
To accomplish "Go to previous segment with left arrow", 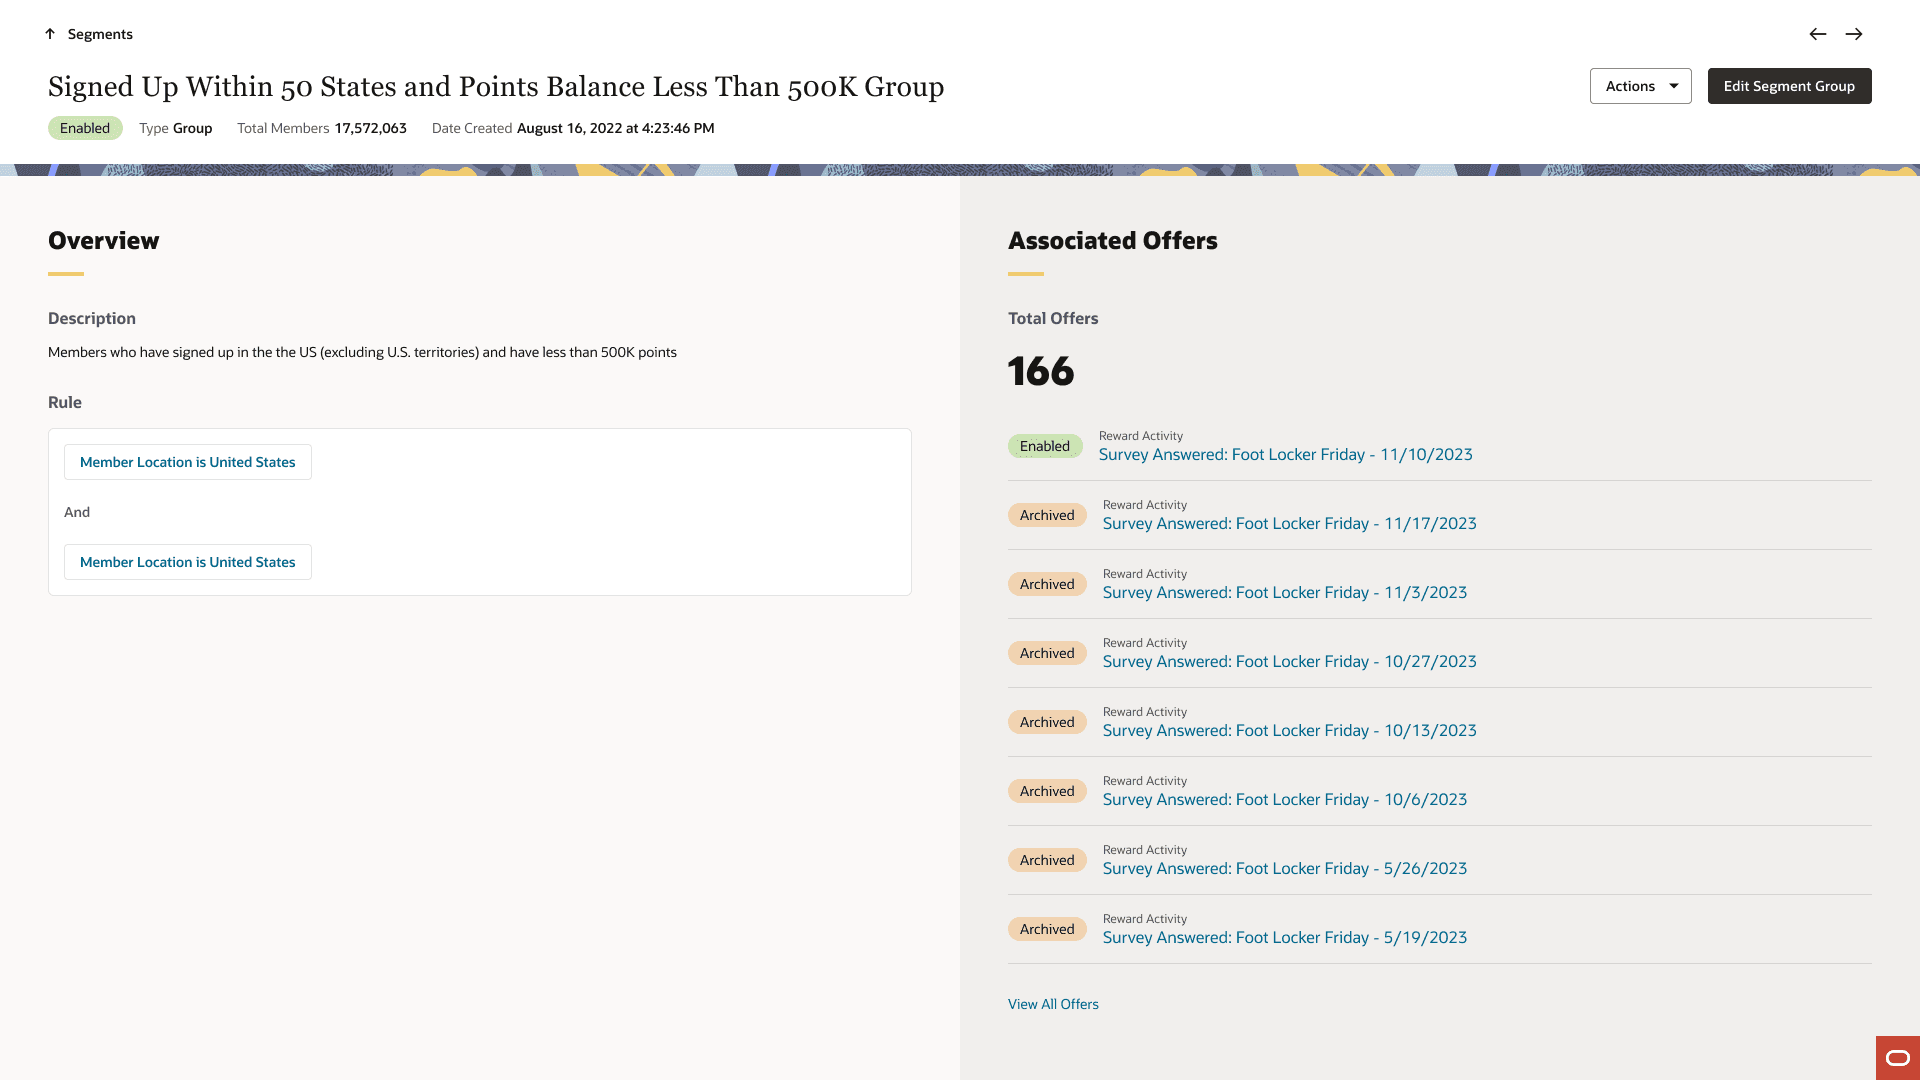I will pos(1818,34).
